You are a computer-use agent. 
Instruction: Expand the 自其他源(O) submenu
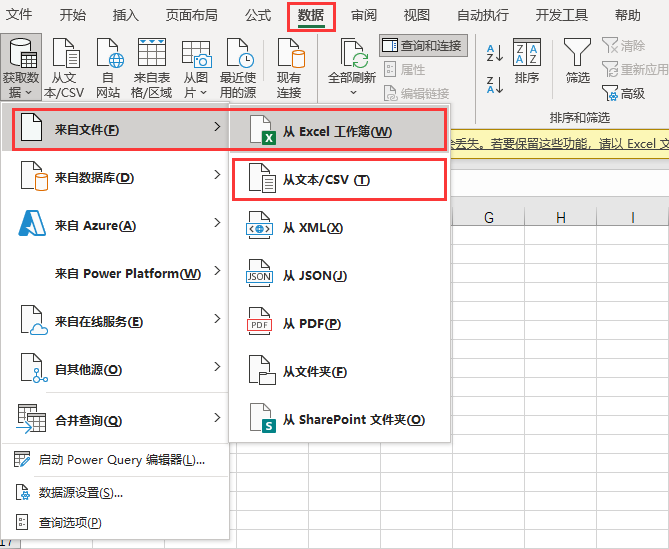pyautogui.click(x=115, y=369)
